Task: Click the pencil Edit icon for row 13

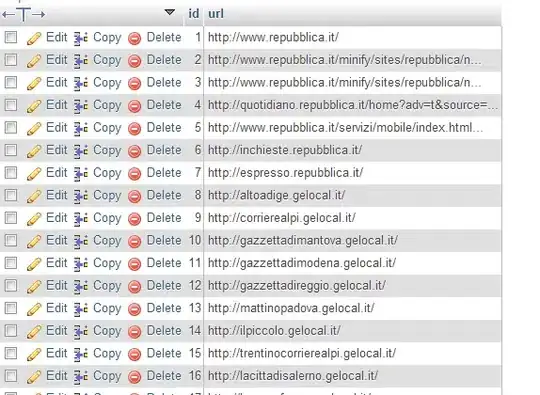Action: coord(34,309)
